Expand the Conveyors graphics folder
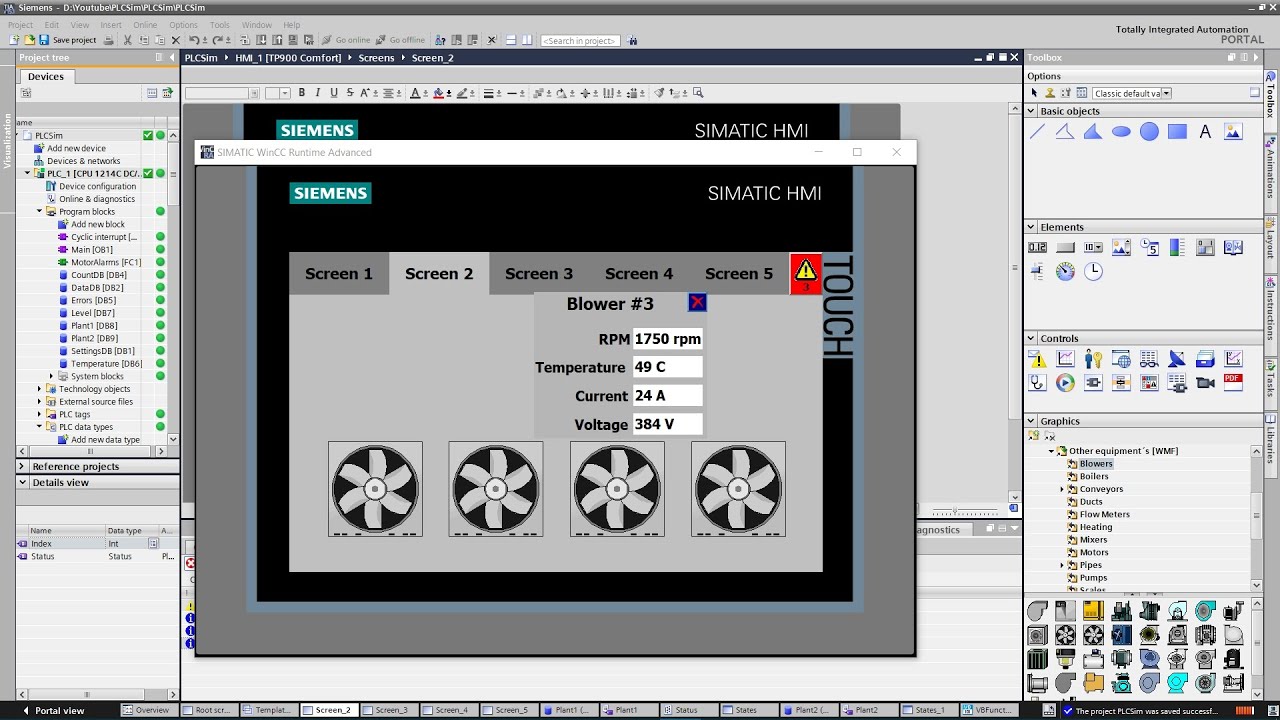Image resolution: width=1280 pixels, height=720 pixels. coord(1062,489)
